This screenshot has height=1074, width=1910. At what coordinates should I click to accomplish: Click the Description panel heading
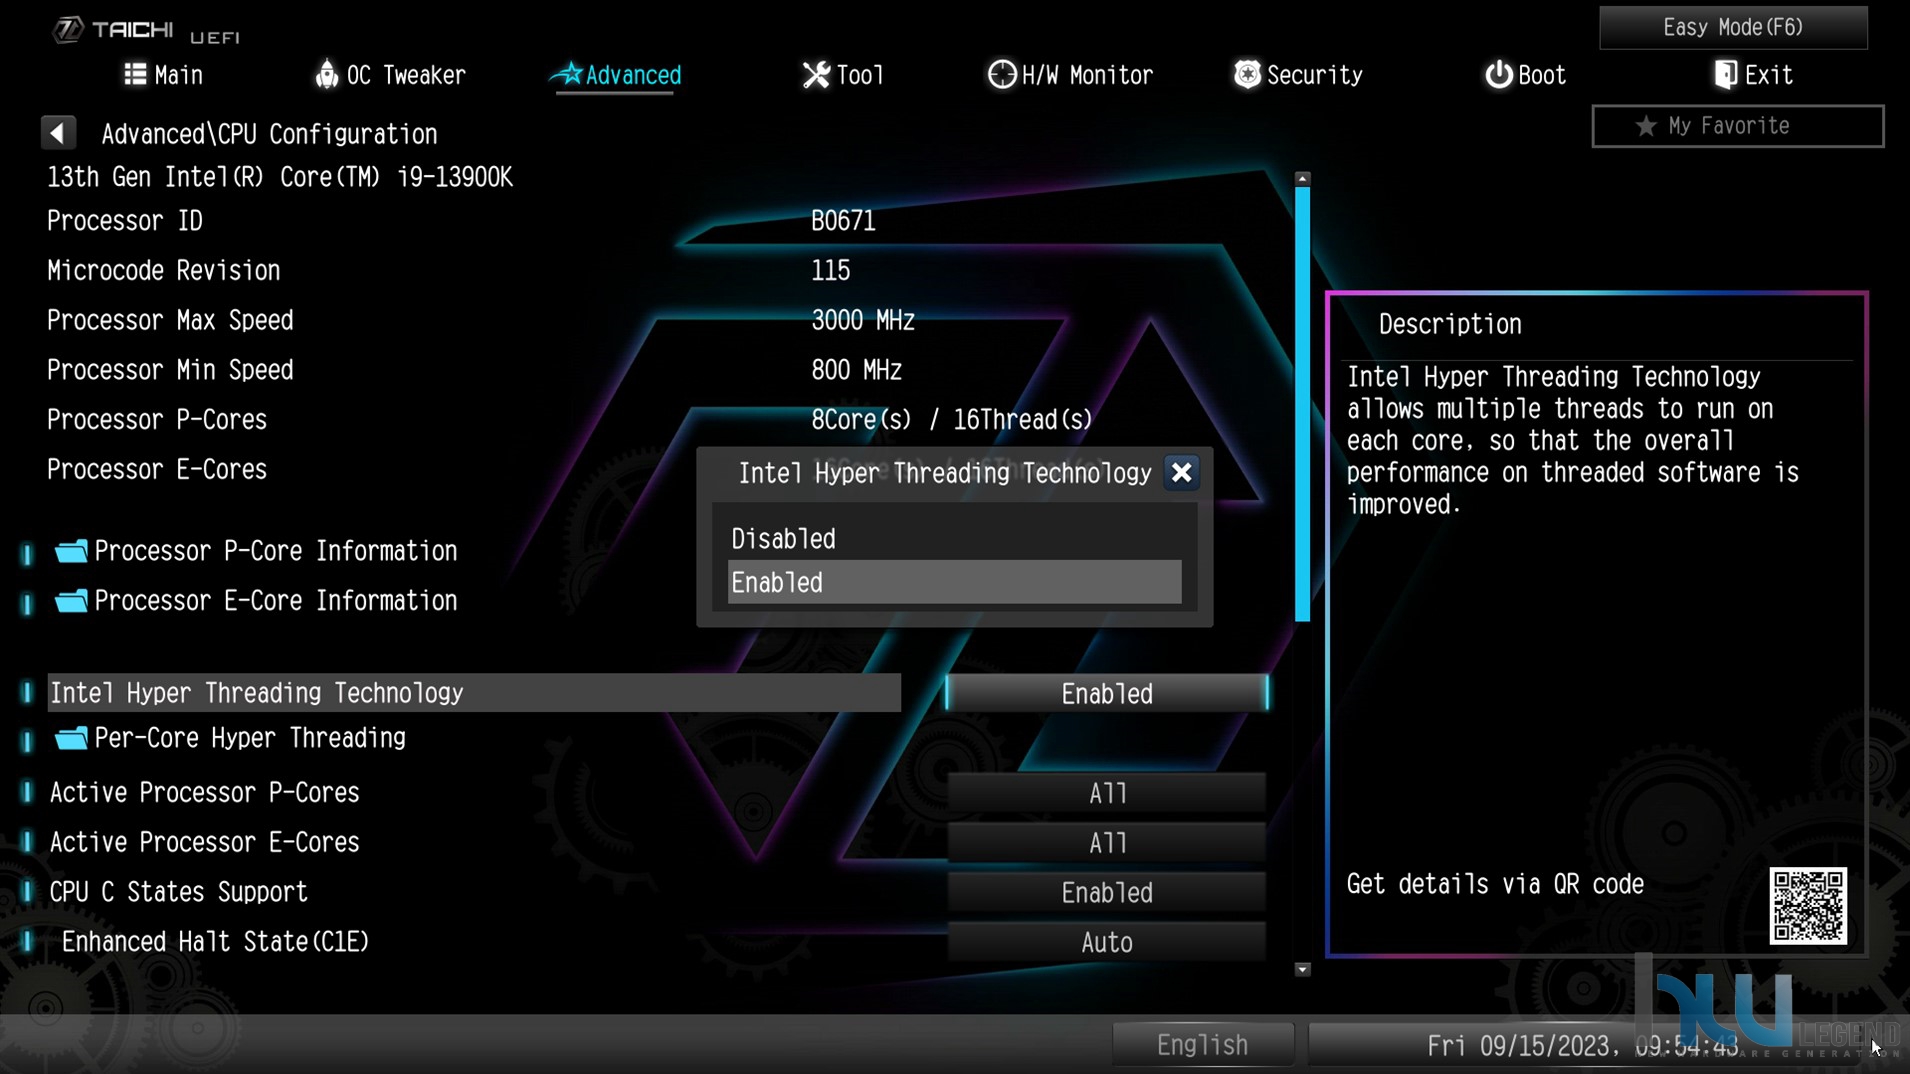1449,324
